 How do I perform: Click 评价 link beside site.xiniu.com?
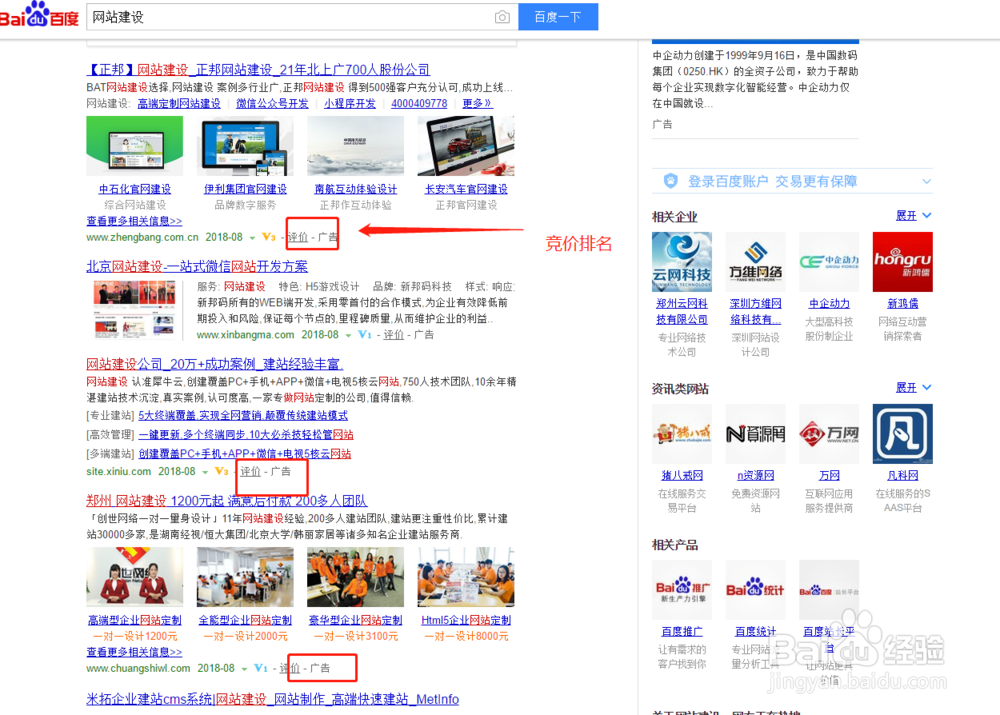pyautogui.click(x=251, y=472)
